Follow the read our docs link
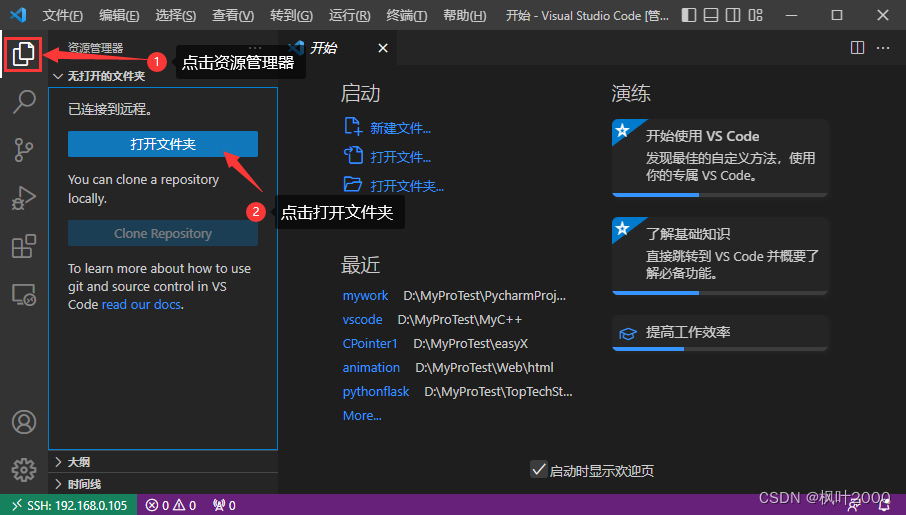The width and height of the screenshot is (906, 515). coord(142,305)
